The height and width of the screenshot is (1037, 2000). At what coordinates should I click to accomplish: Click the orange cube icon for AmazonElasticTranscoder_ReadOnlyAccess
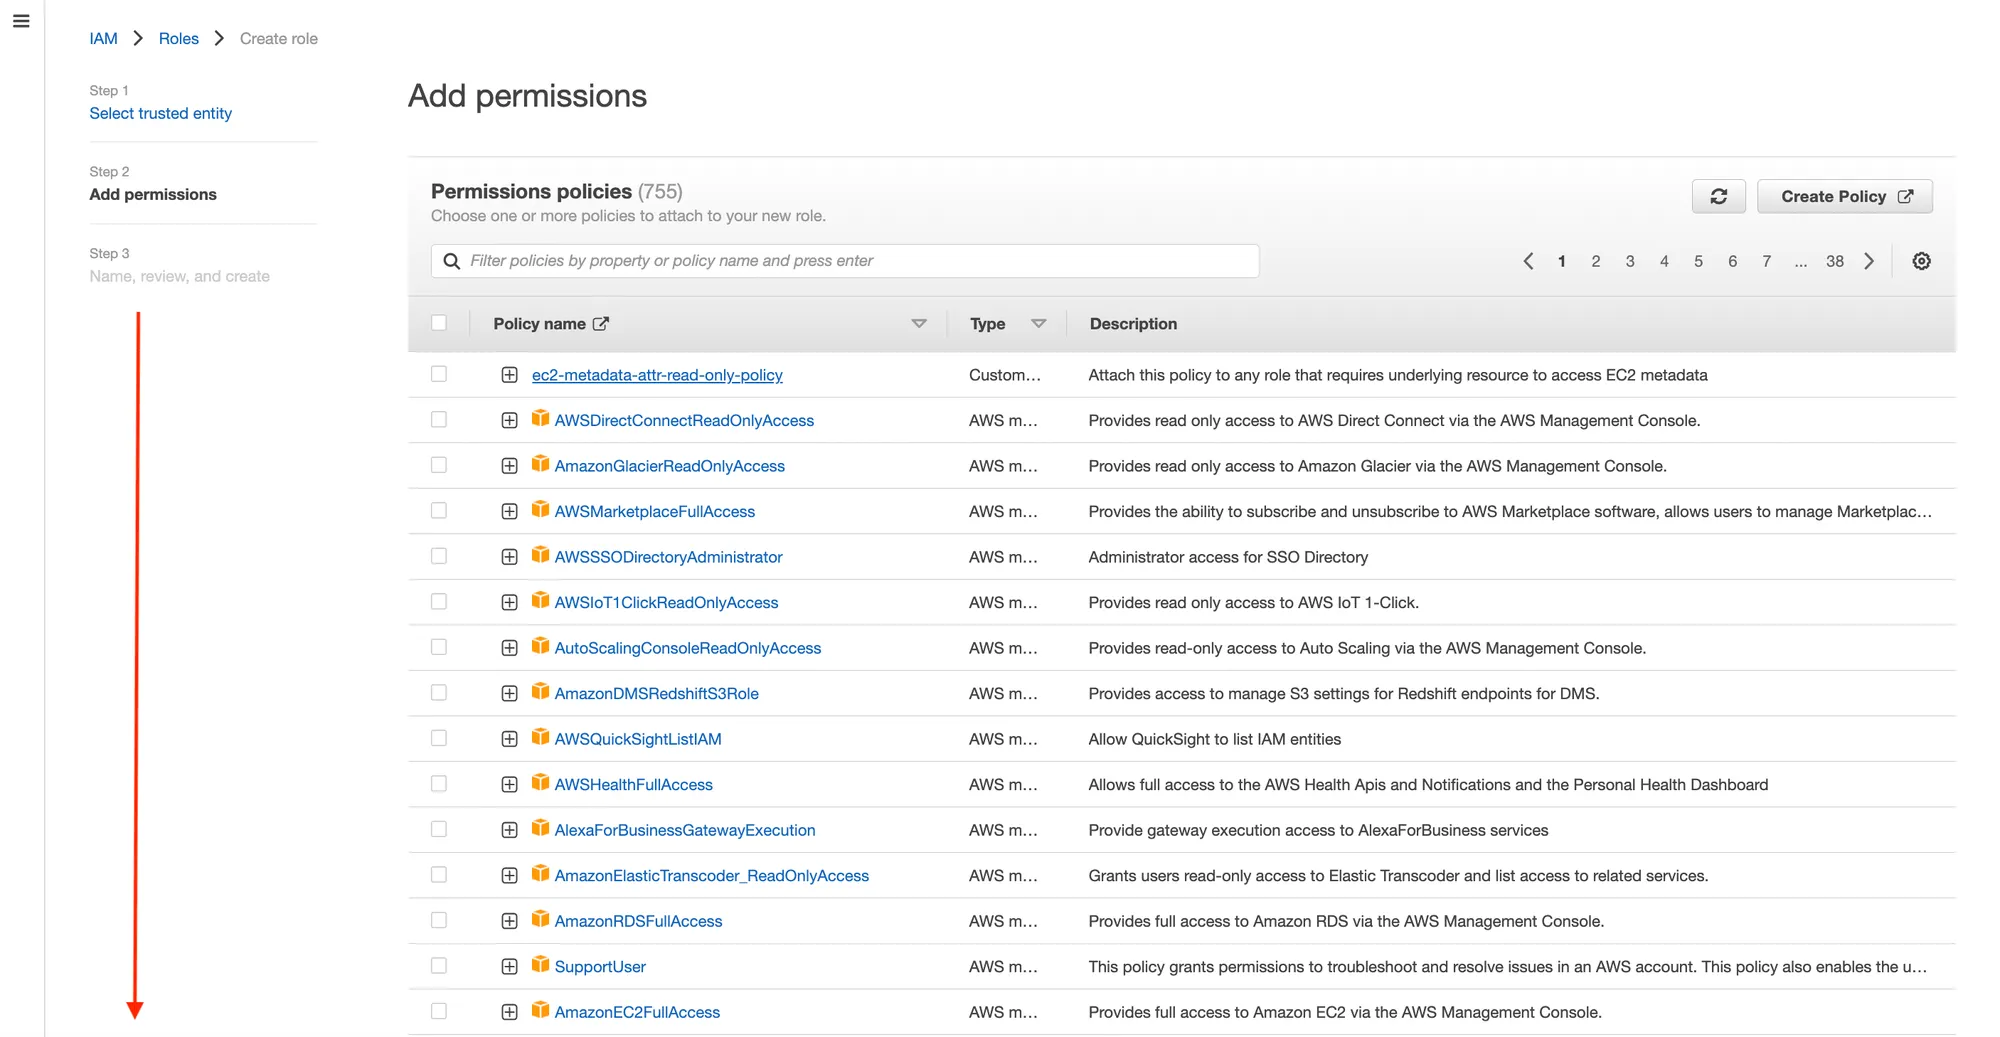tap(540, 873)
